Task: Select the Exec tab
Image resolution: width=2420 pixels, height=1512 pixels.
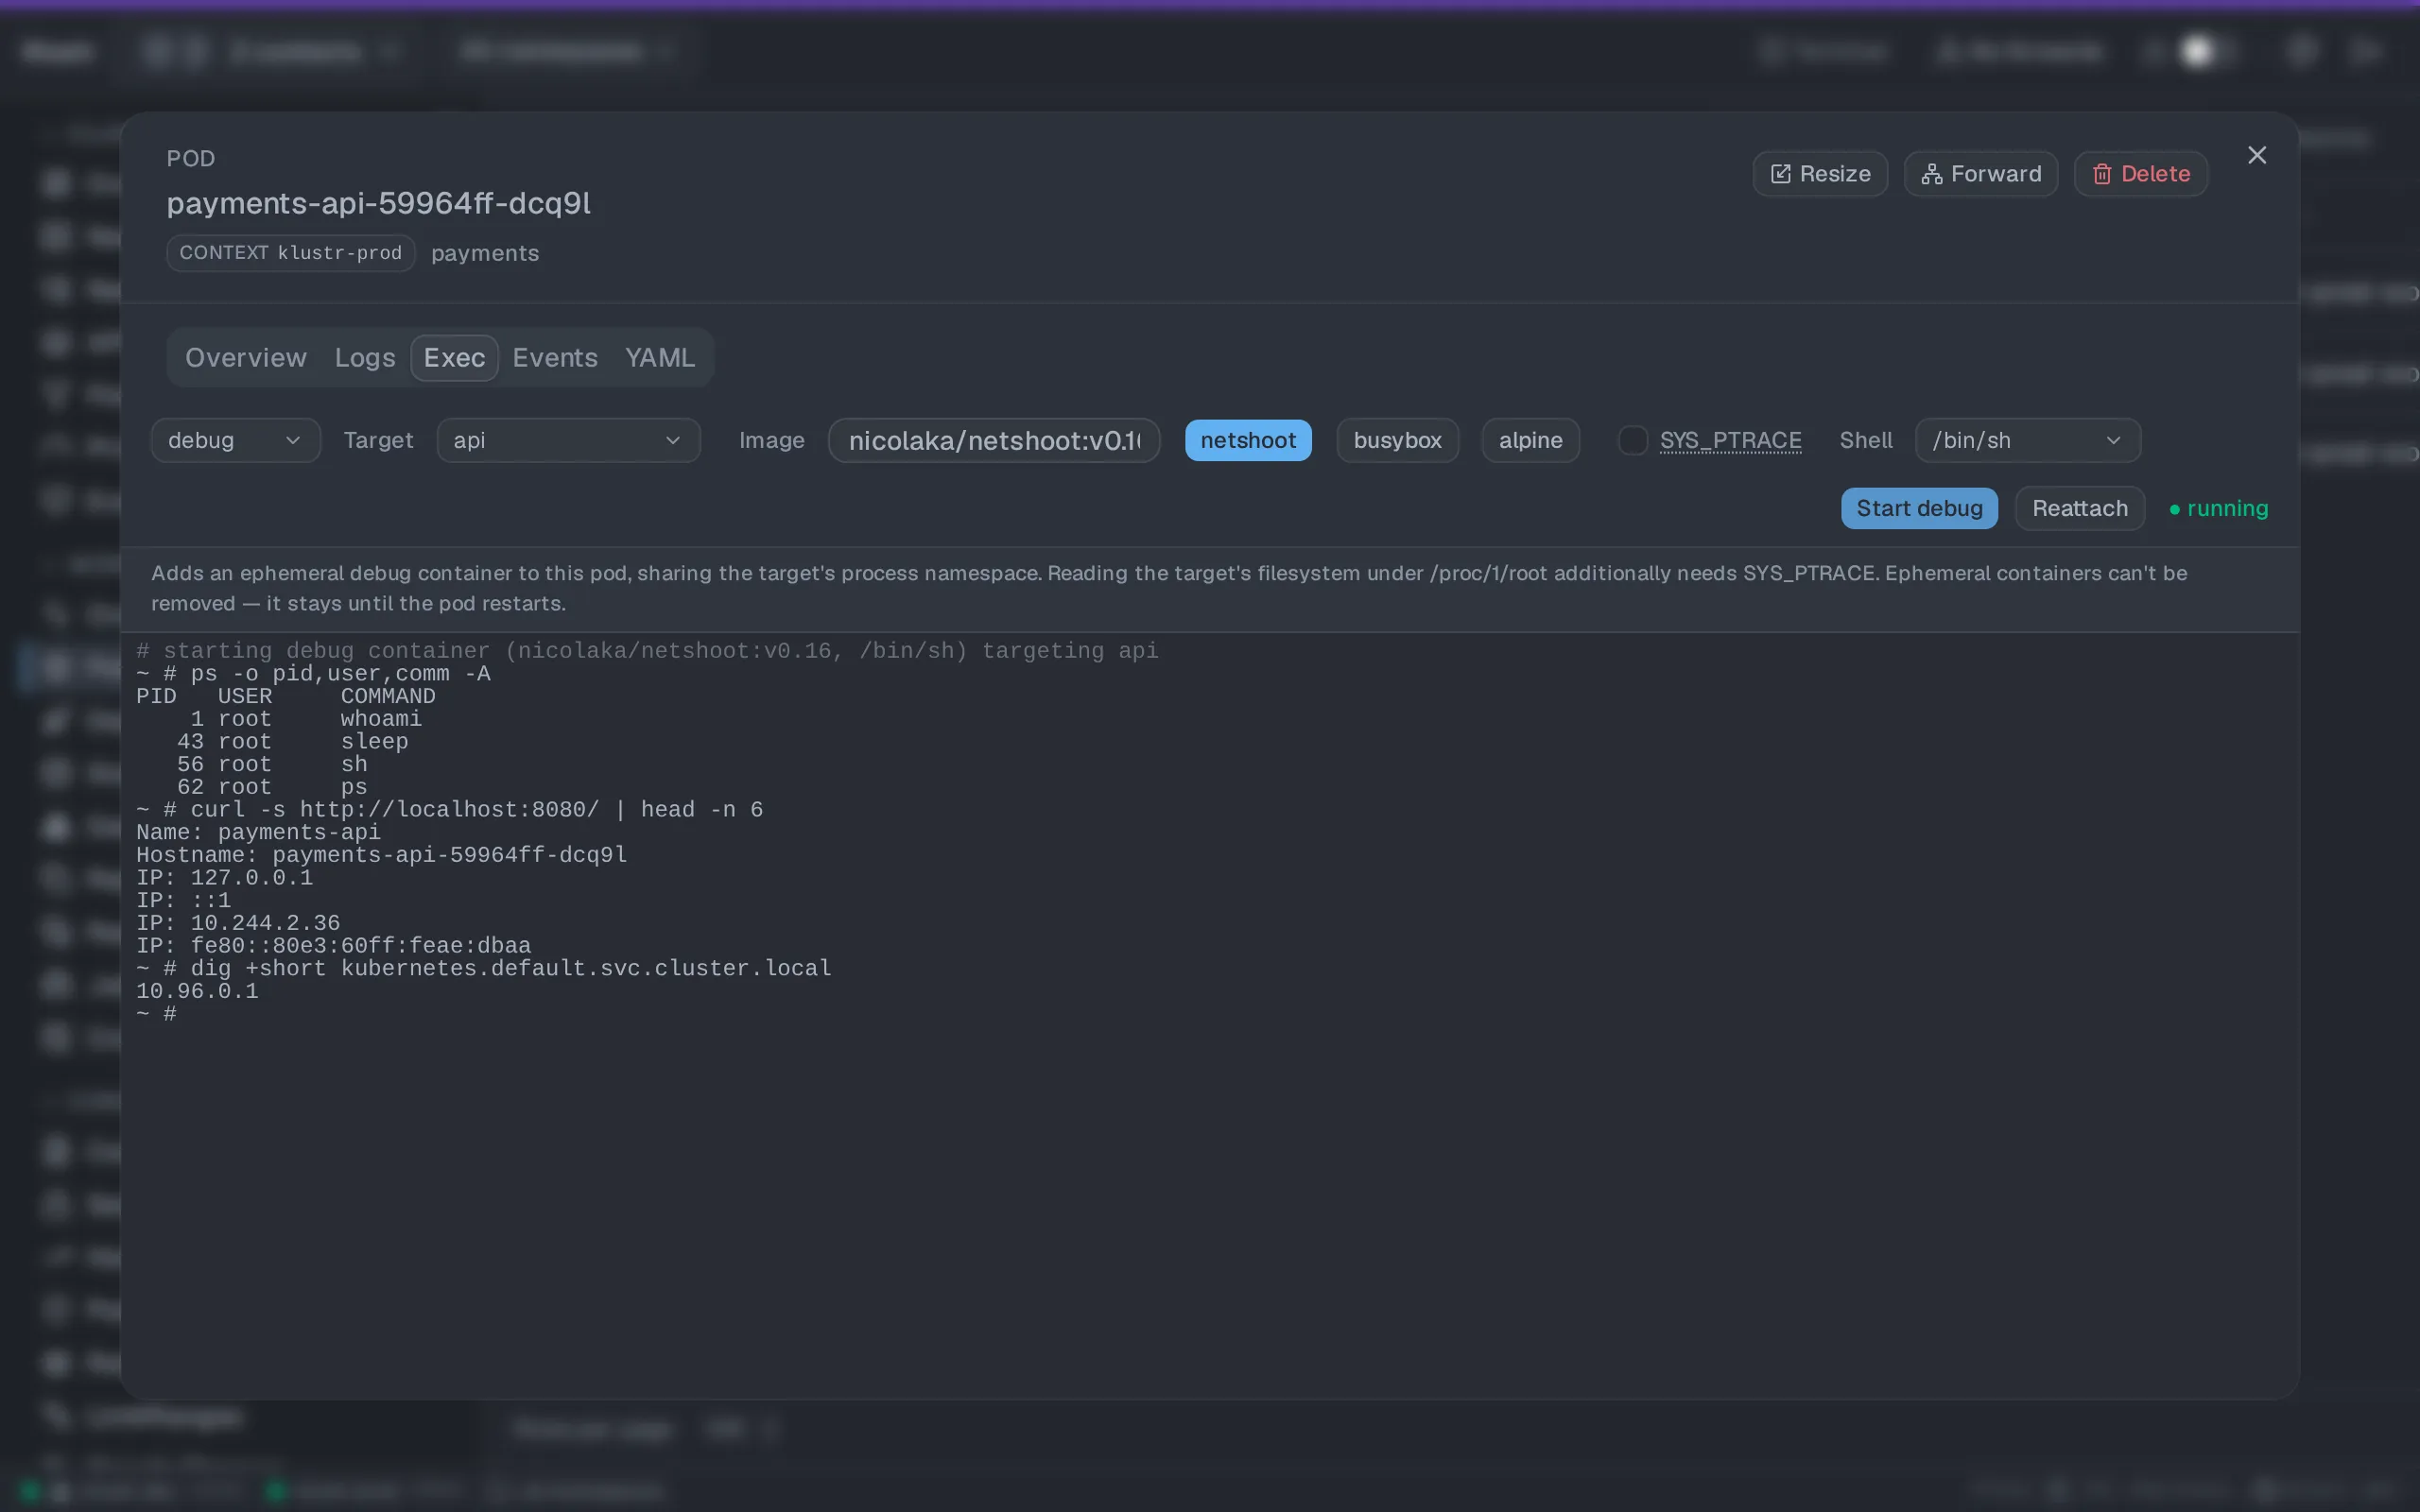Action: 454,358
